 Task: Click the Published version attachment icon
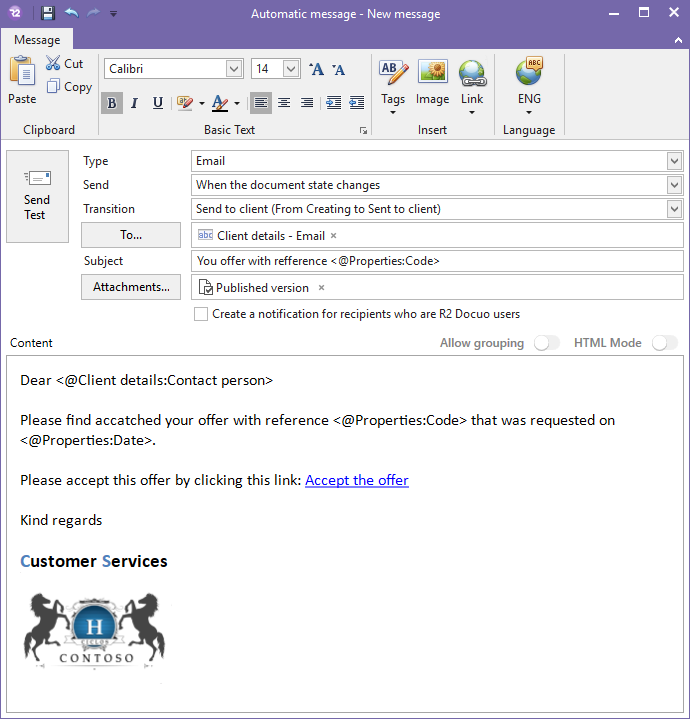tap(205, 288)
